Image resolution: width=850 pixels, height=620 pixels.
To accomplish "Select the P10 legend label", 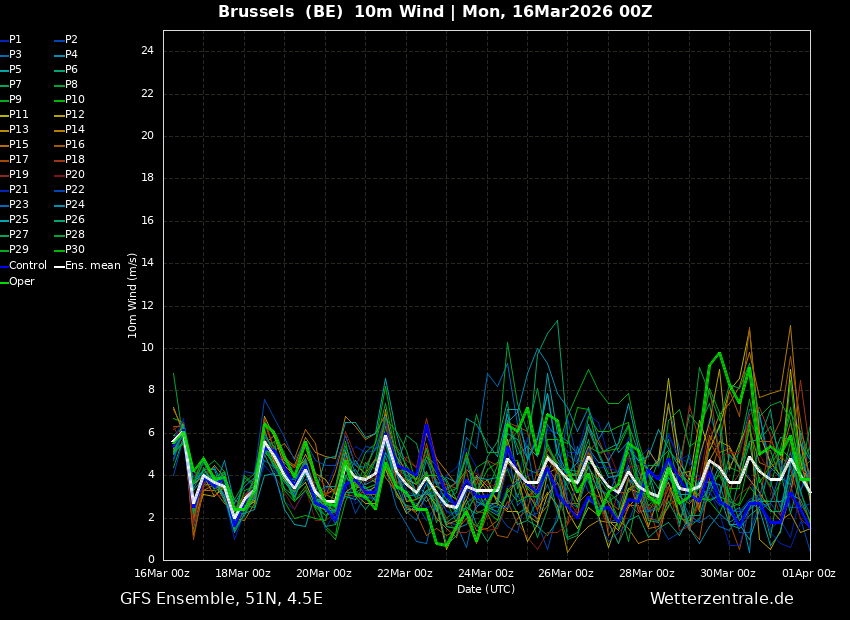I will tap(75, 100).
